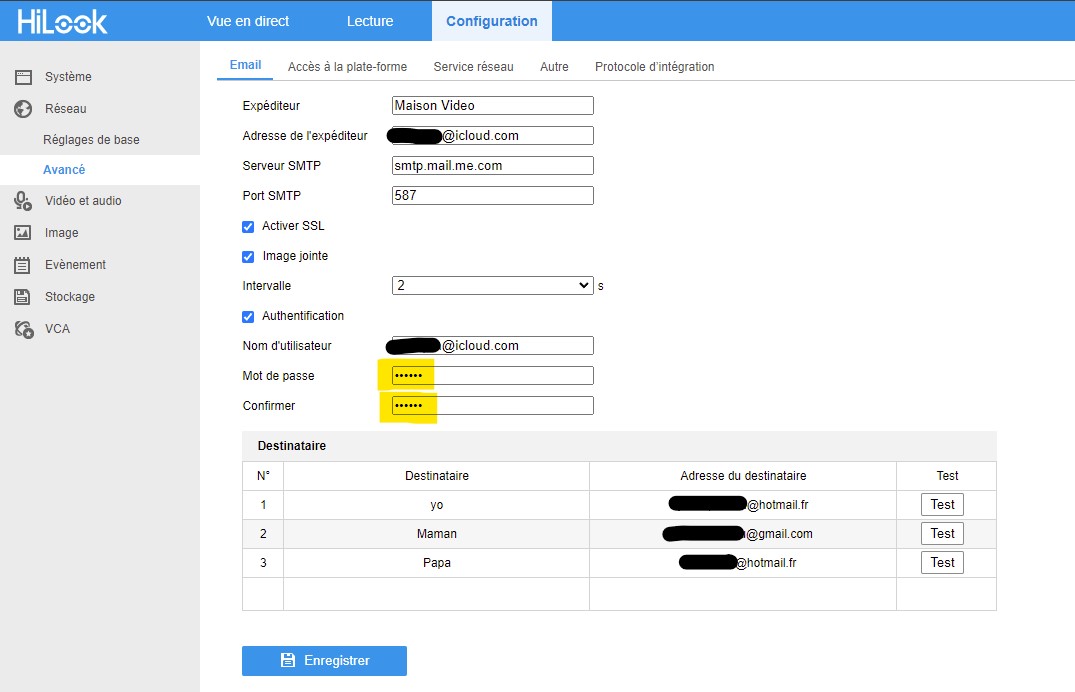The height and width of the screenshot is (692, 1075).
Task: Click the Image picture icon in sidebar
Action: point(23,233)
